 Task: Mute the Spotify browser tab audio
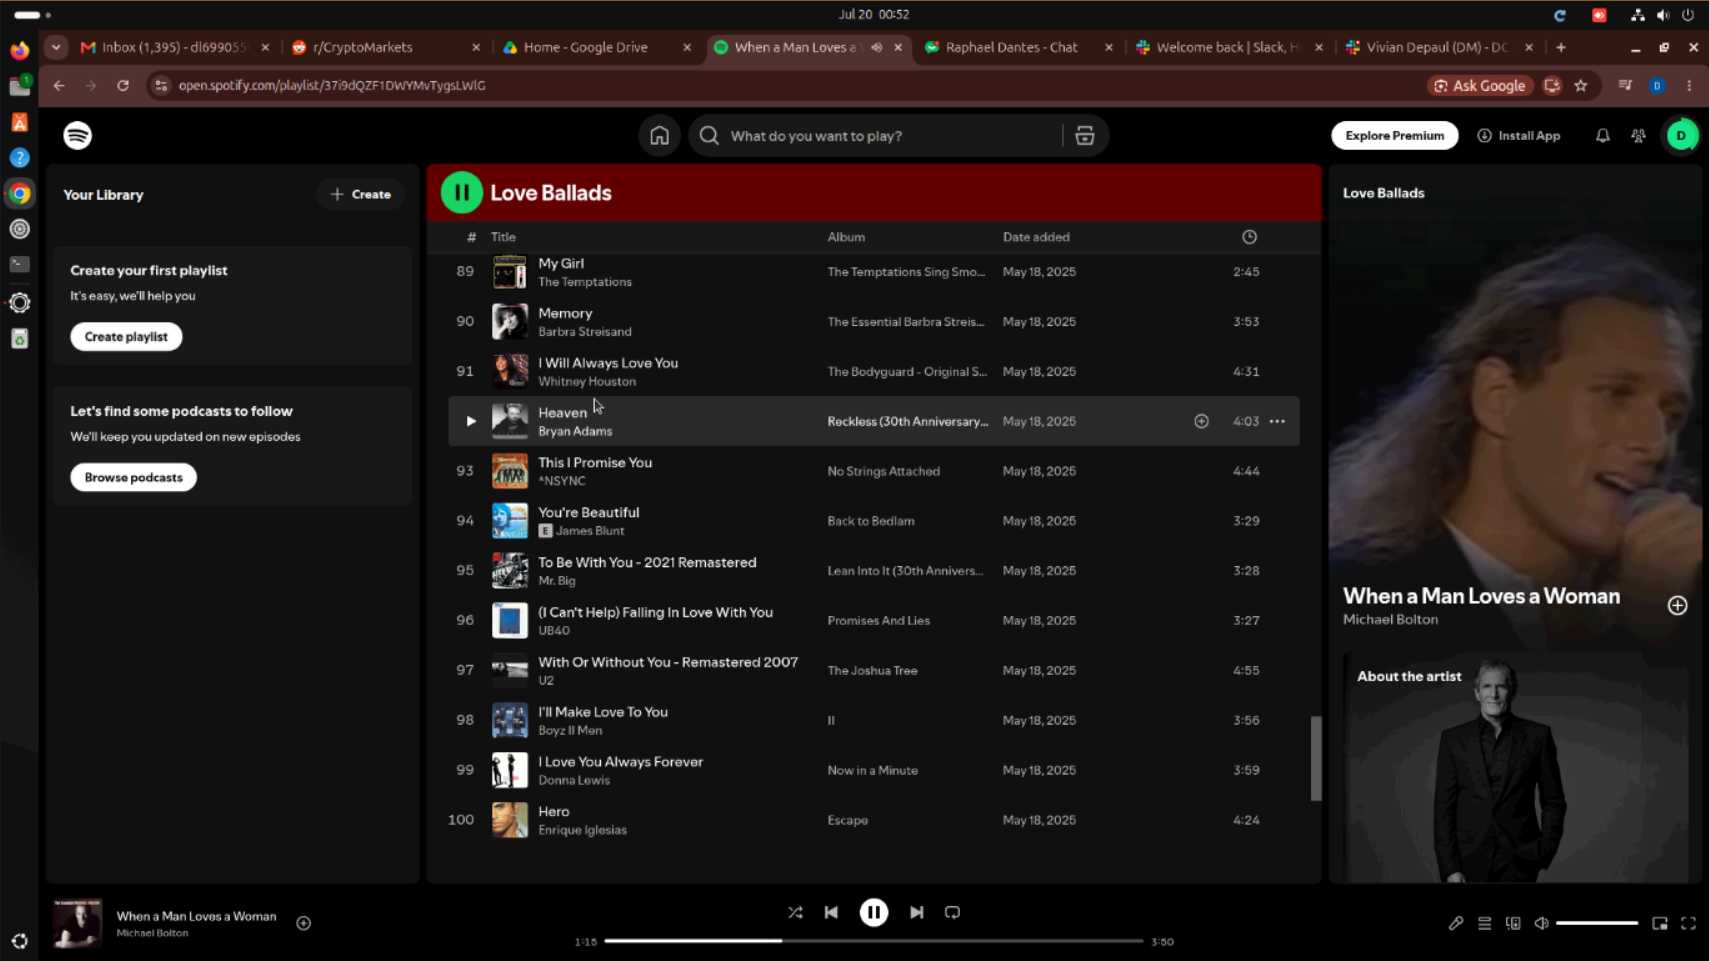[x=876, y=47]
